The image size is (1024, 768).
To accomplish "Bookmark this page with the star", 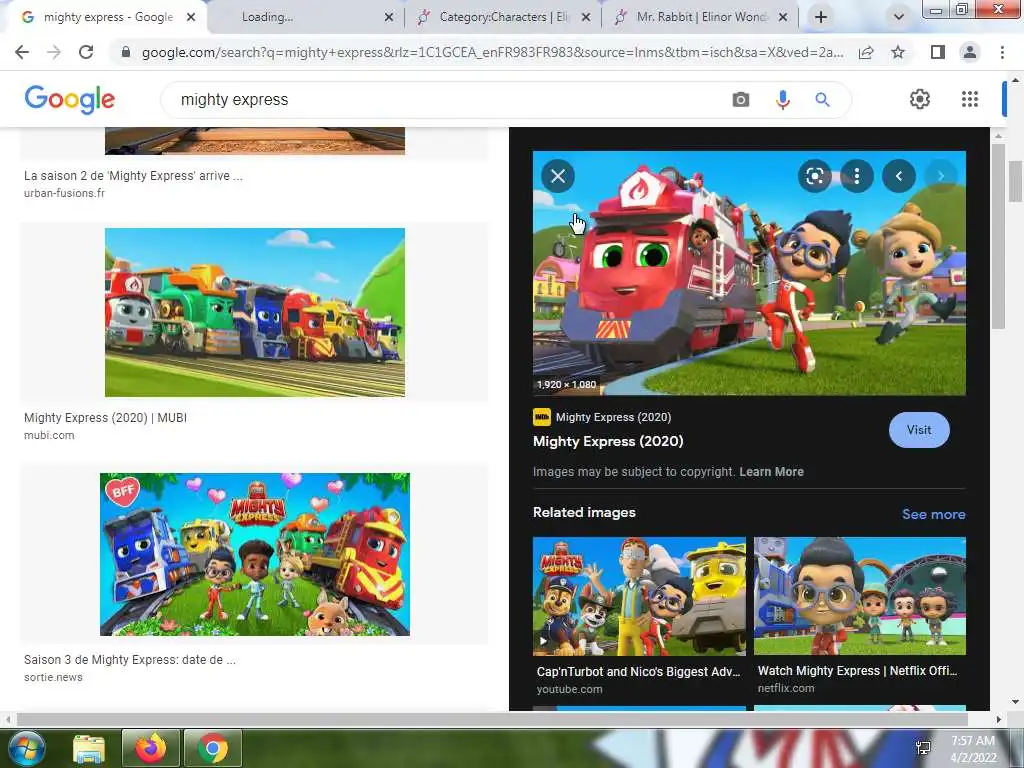I will click(x=898, y=52).
